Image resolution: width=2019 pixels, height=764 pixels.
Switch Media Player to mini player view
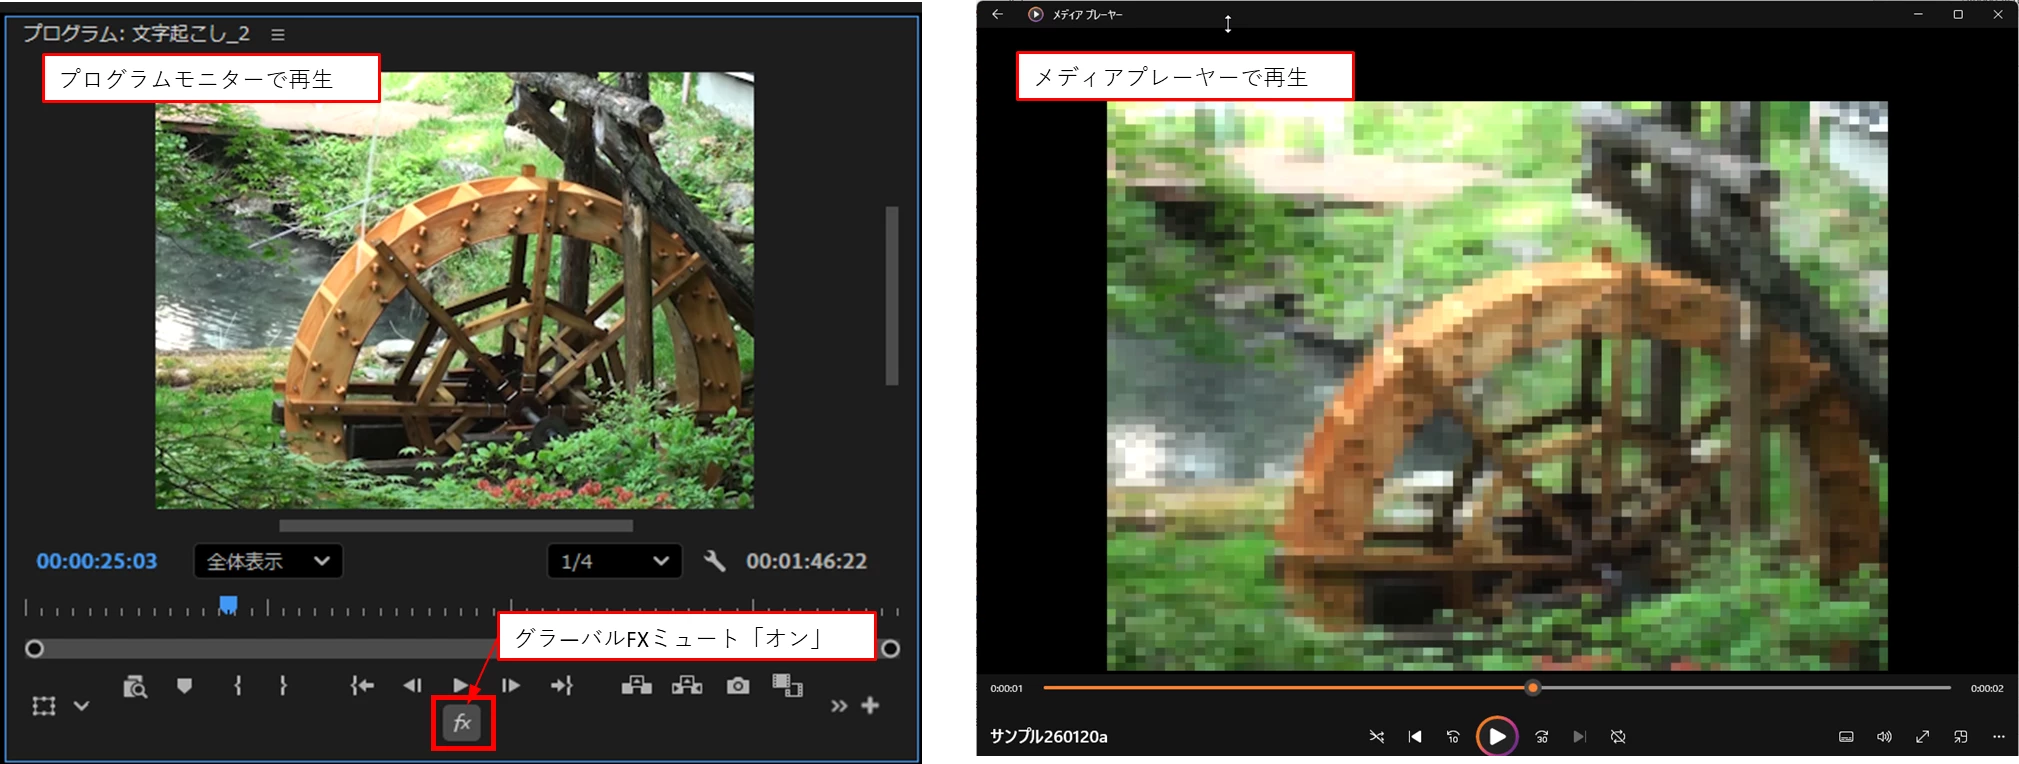(1960, 737)
